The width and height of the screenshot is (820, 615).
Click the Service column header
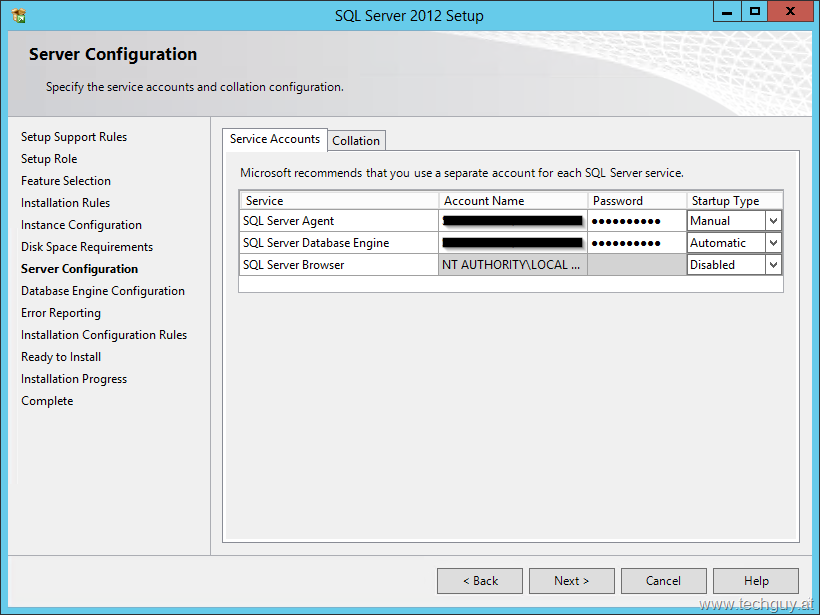[339, 201]
